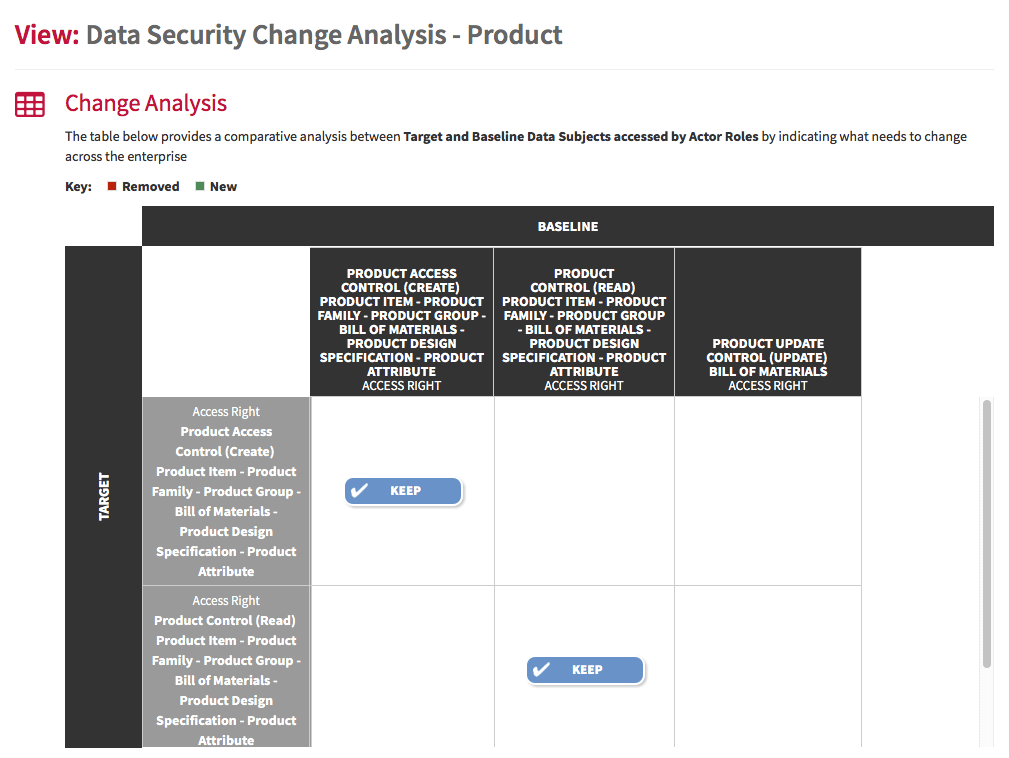Click empty cell under Product Update Control, Create row
The height and width of the screenshot is (758, 1009).
(768, 491)
